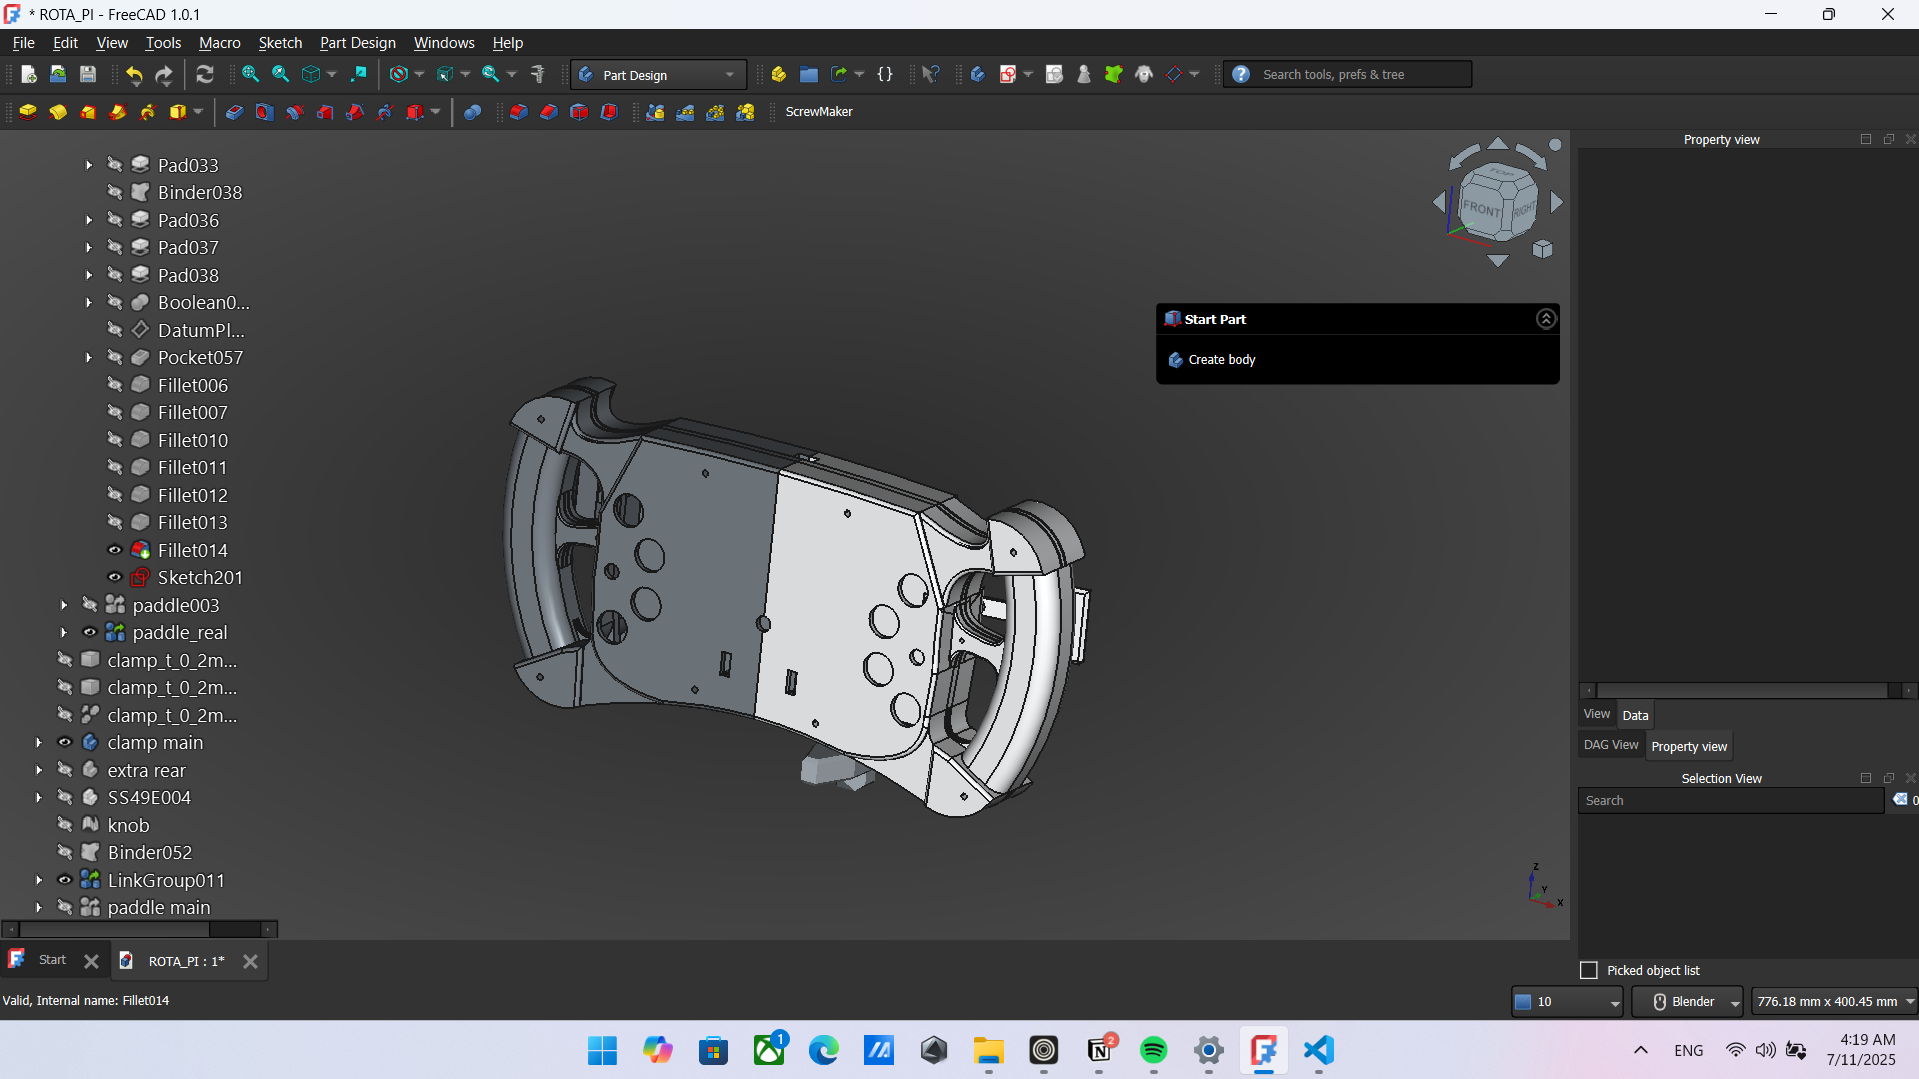Click the Selection View search field
Image resolution: width=1919 pixels, height=1079 pixels.
(1730, 800)
